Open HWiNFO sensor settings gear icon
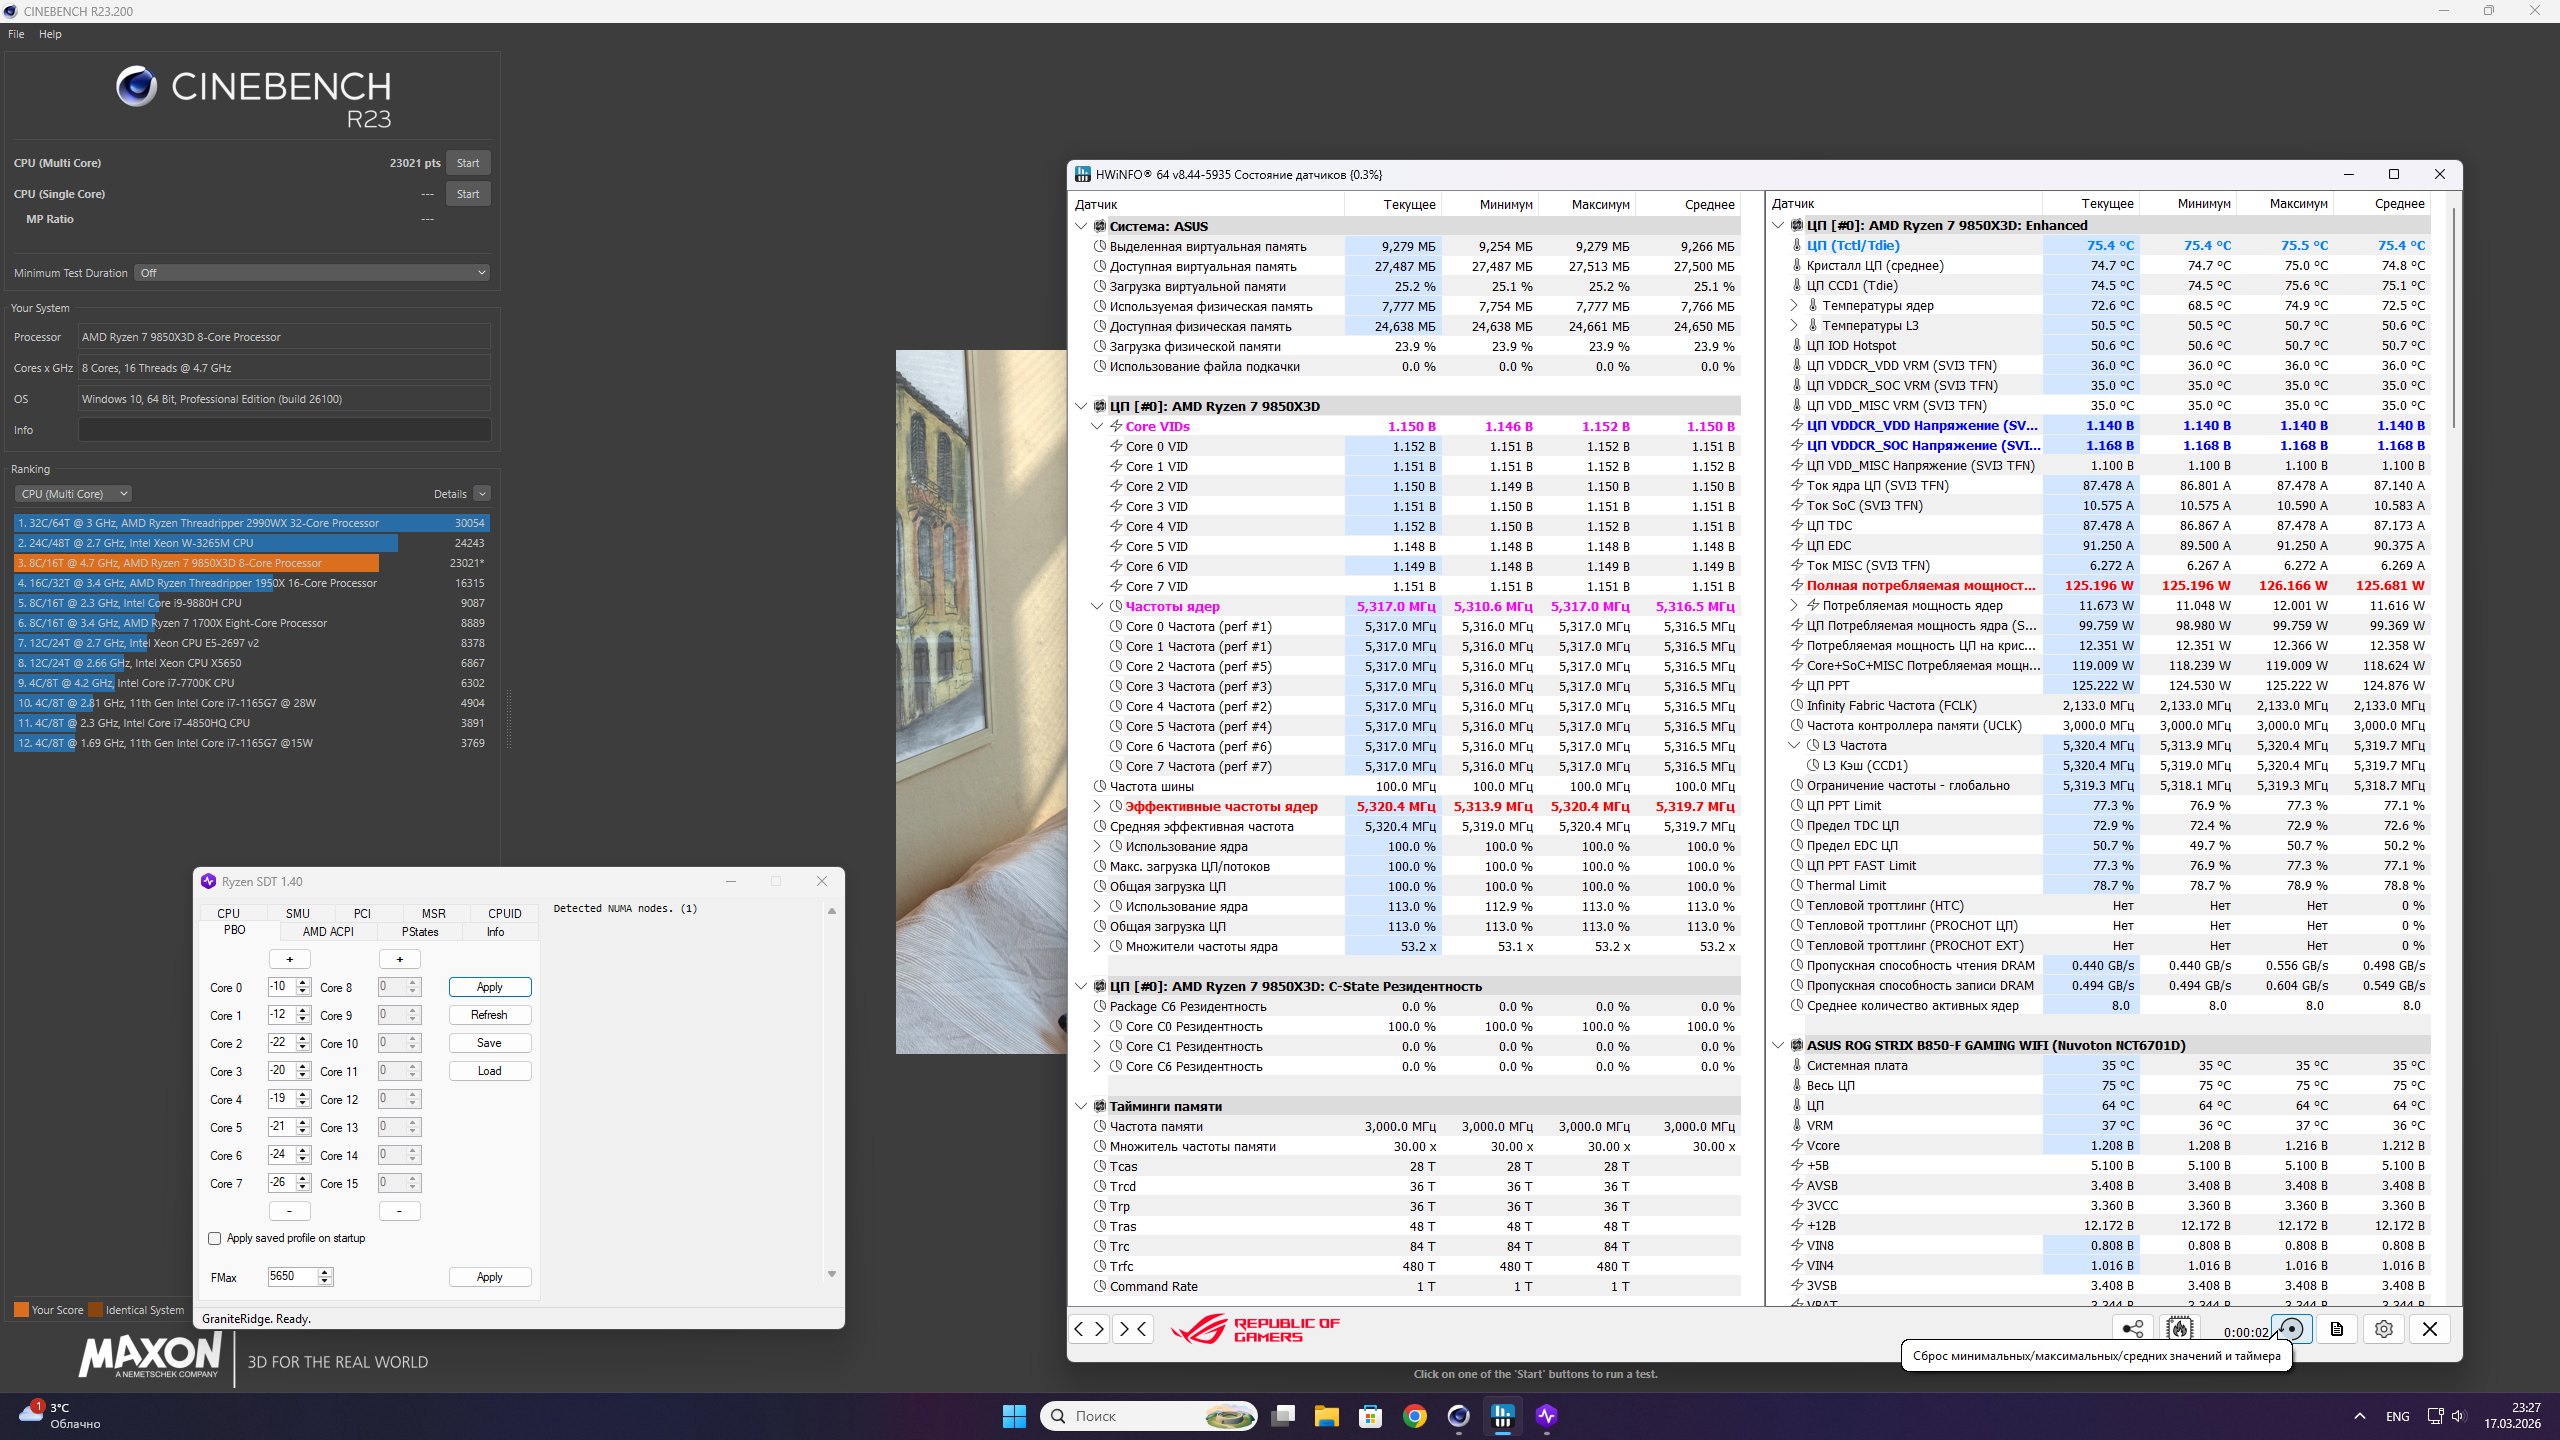Image resolution: width=2560 pixels, height=1440 pixels. click(2384, 1329)
